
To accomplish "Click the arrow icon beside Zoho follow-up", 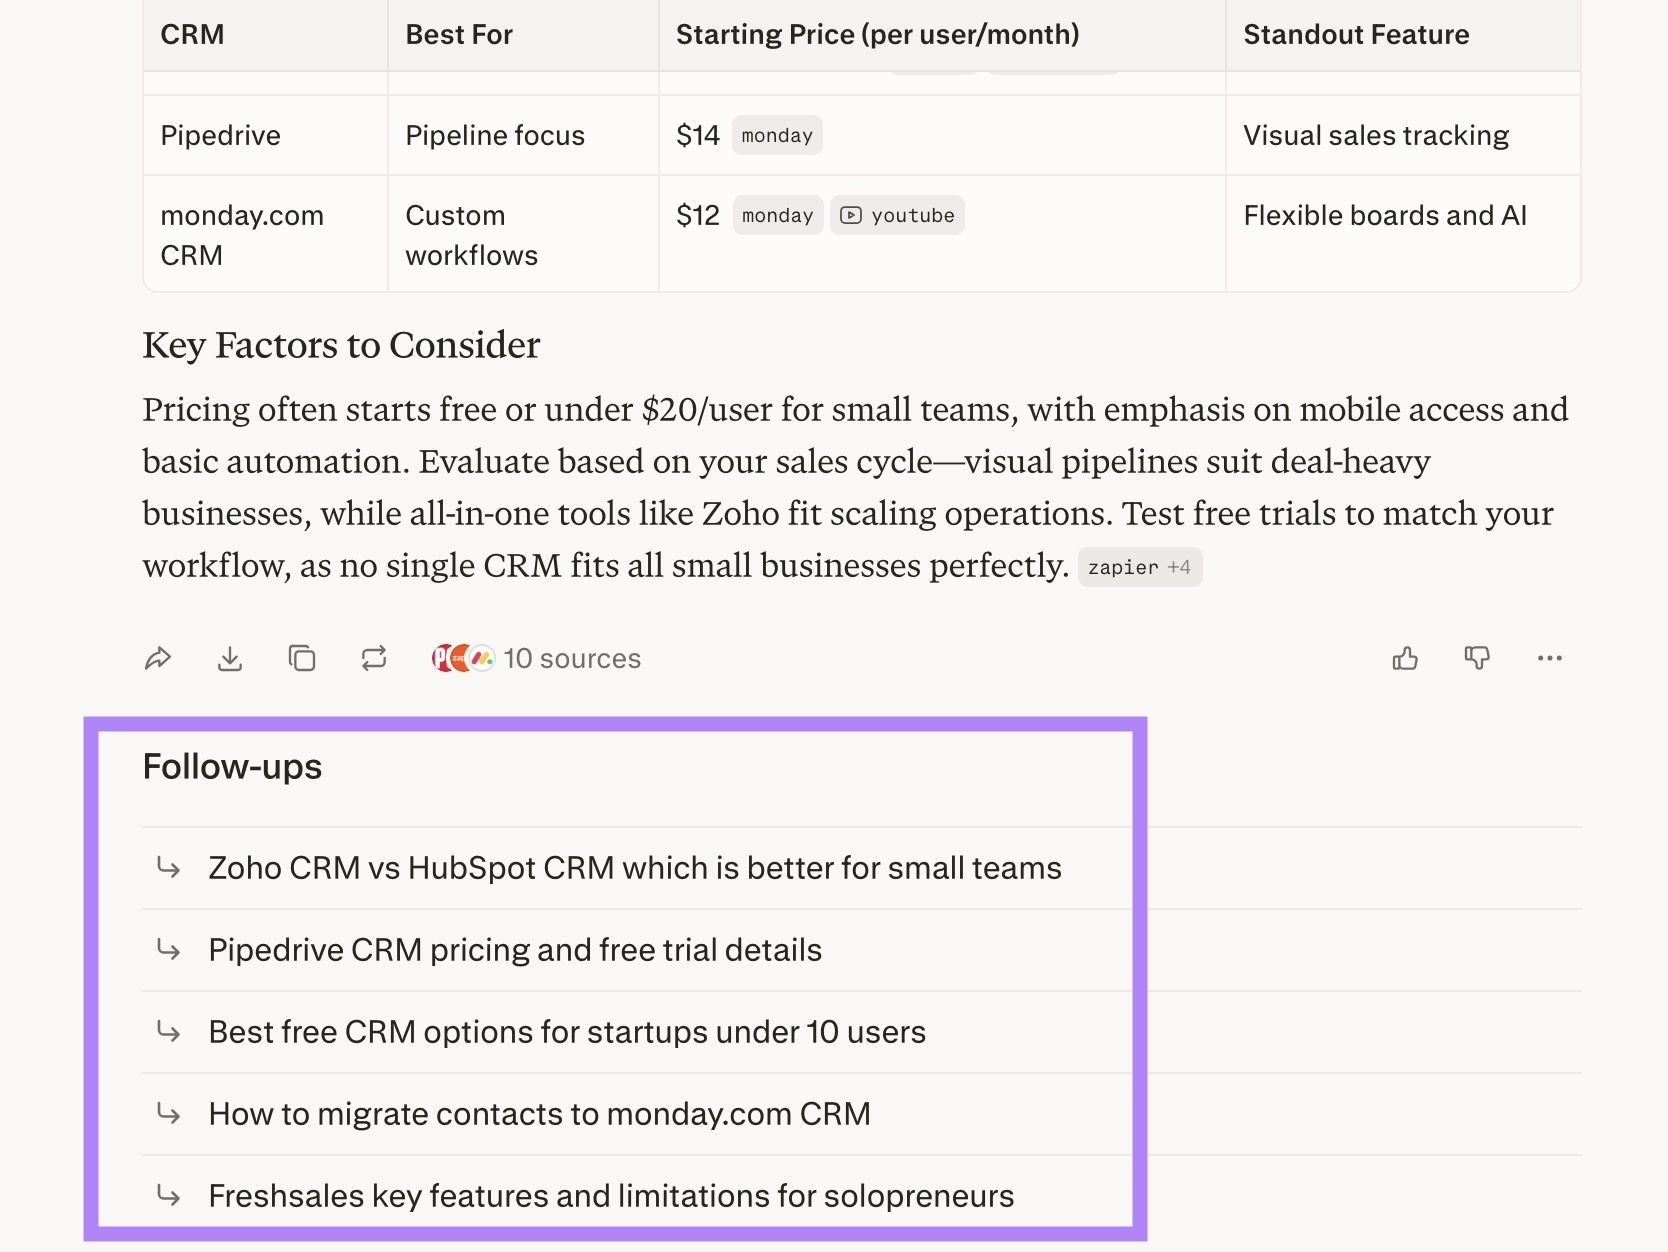I will [x=168, y=867].
